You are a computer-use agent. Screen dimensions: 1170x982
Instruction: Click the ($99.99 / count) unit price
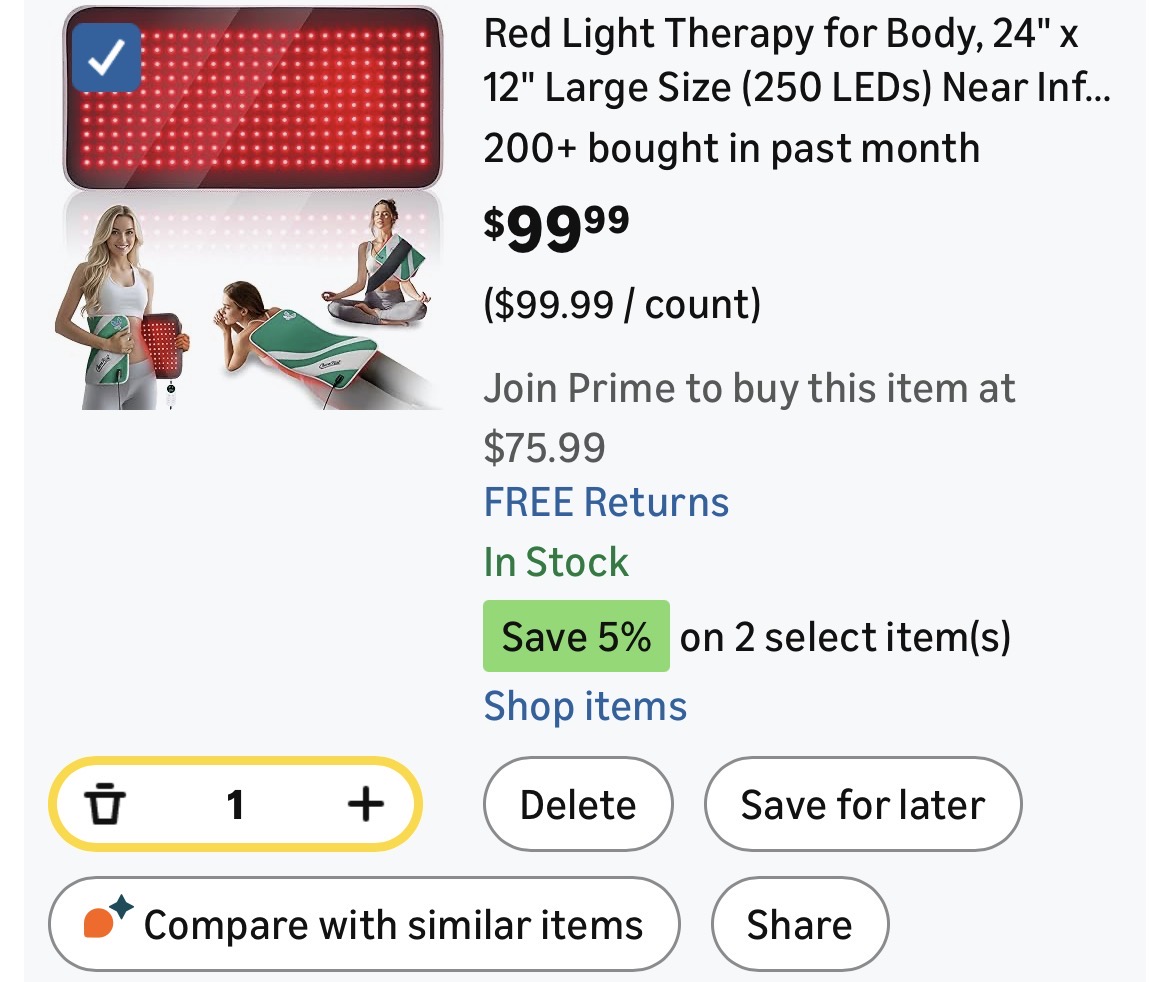[x=622, y=304]
